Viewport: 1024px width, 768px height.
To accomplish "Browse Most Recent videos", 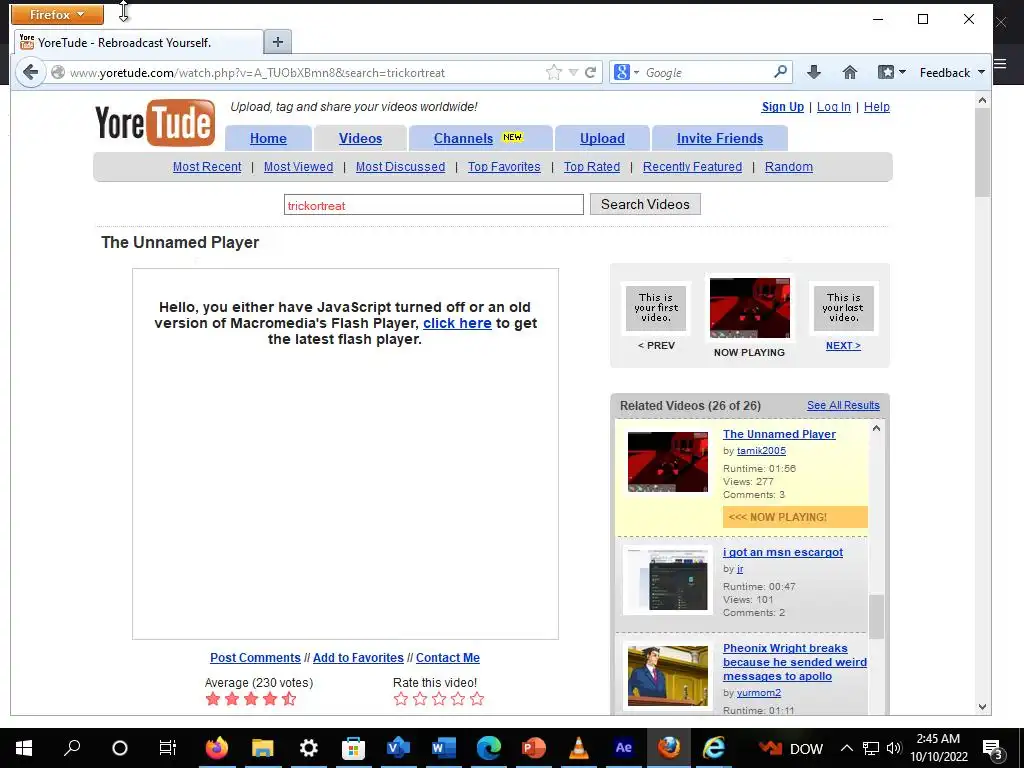I will click(207, 167).
